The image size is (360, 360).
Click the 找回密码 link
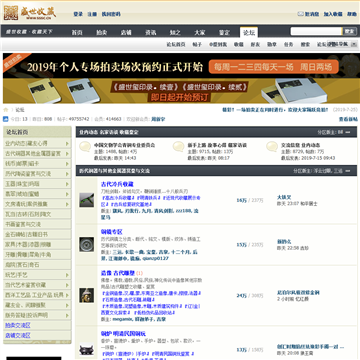111,14
